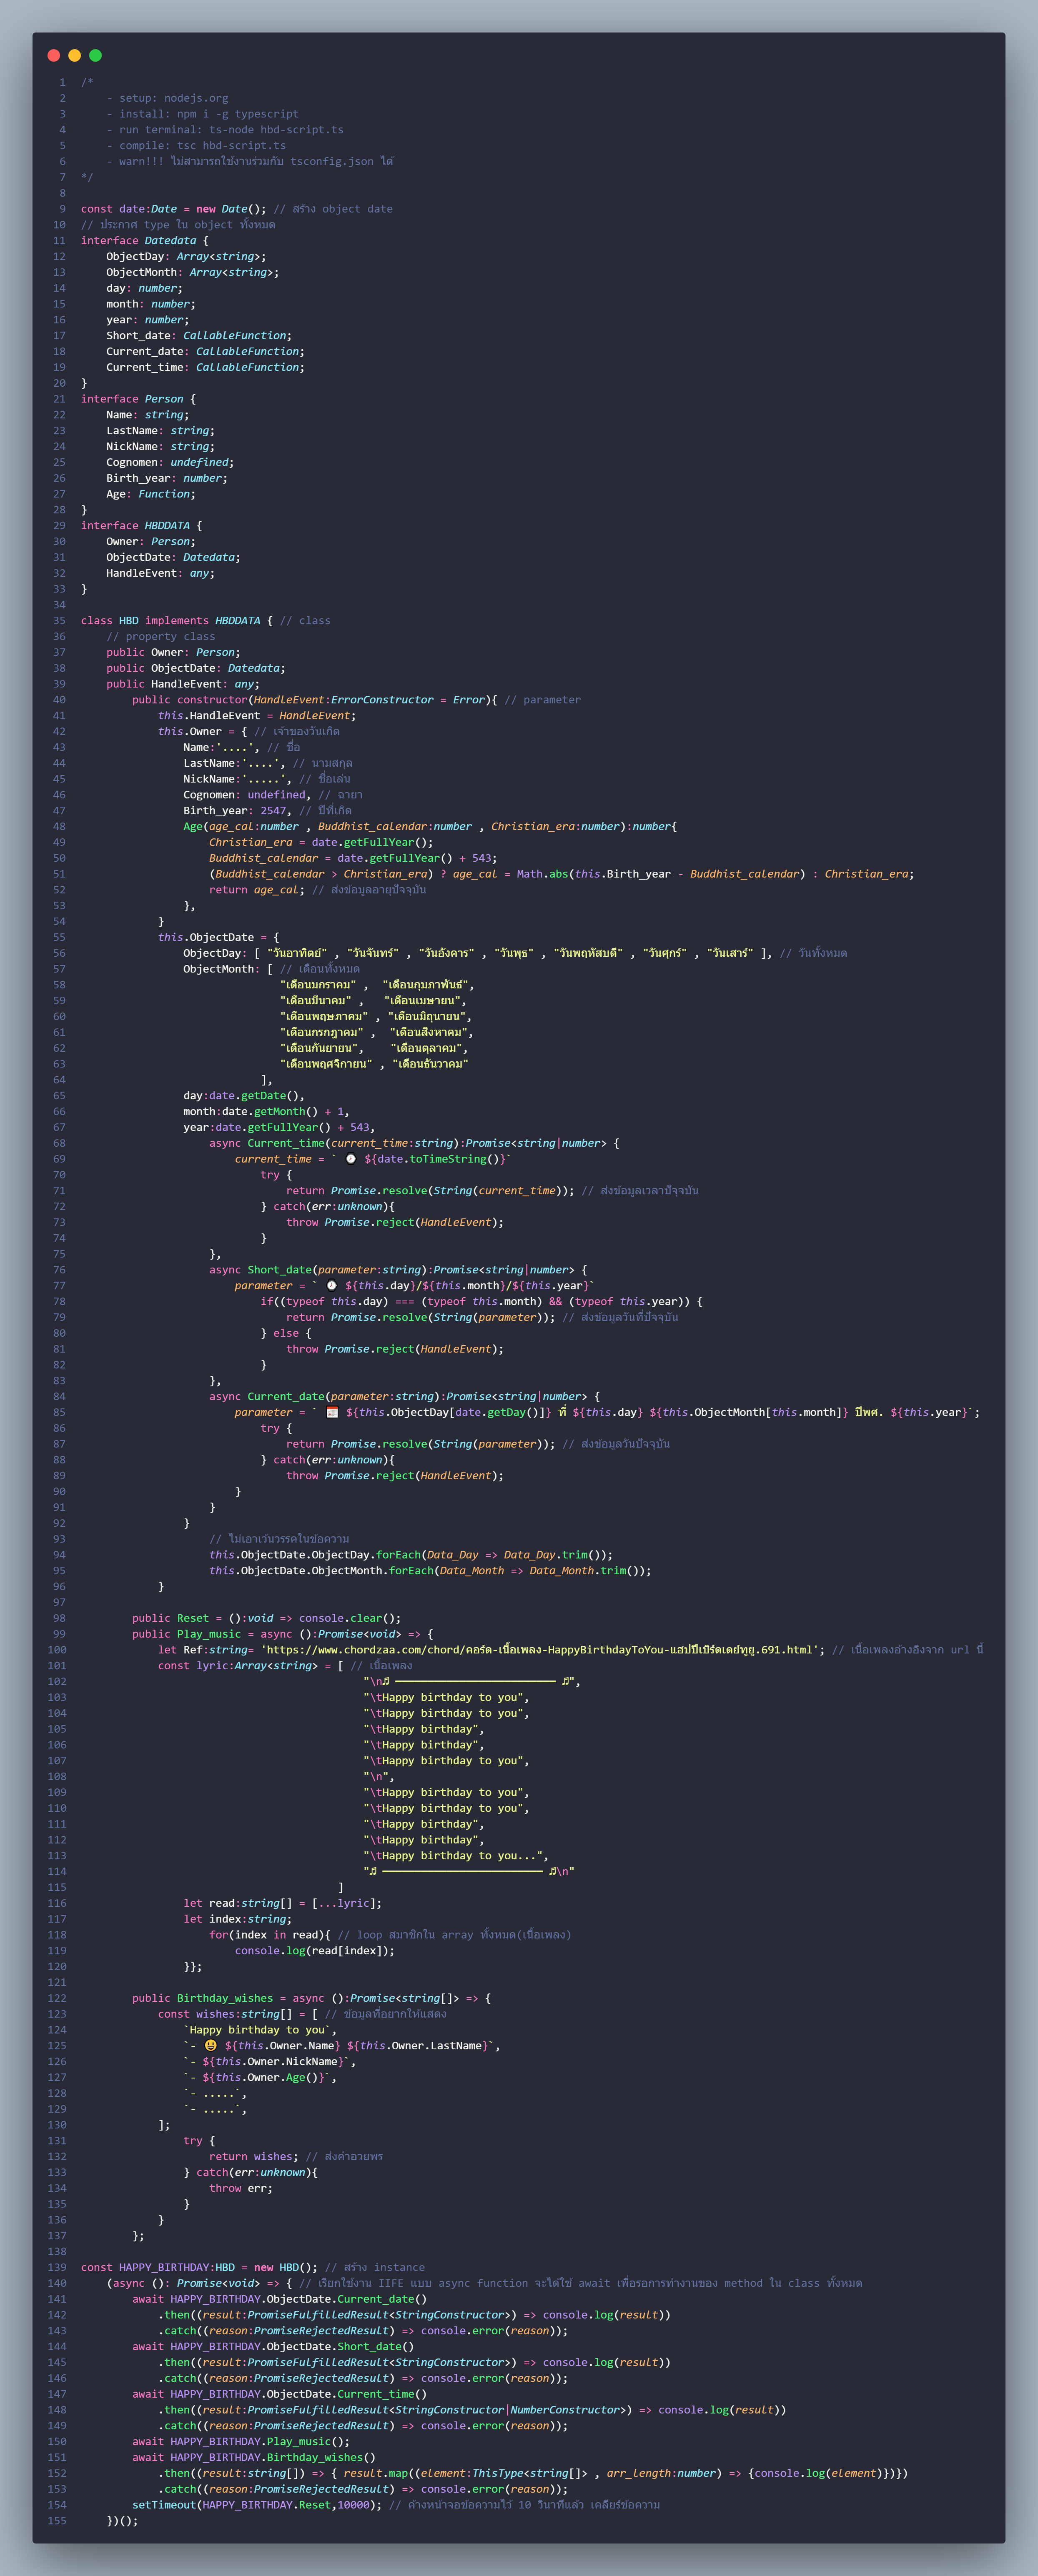Click the green maximize window dot
Screen dimensions: 1038x2576
point(95,56)
